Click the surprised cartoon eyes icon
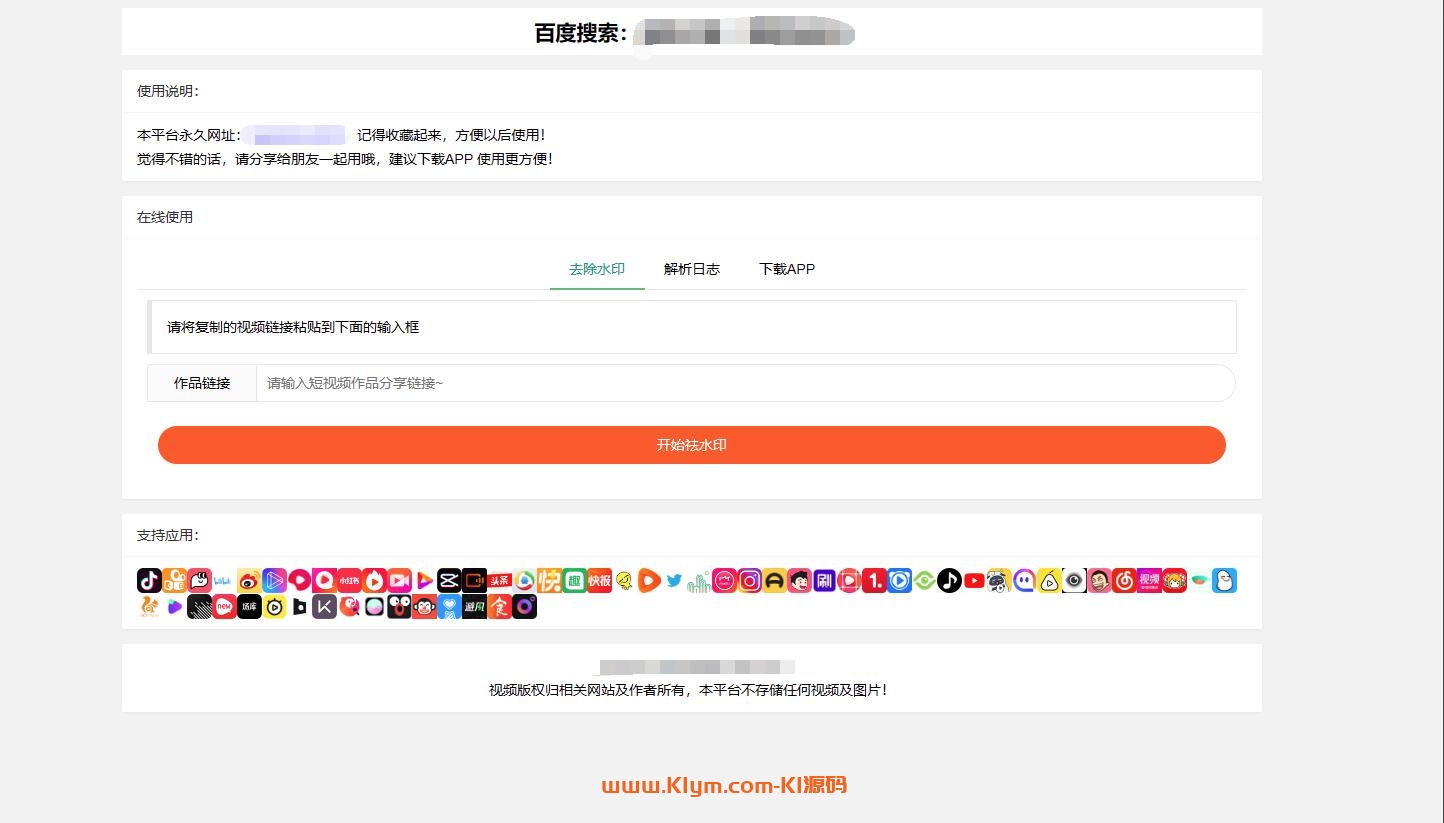 tap(399, 606)
